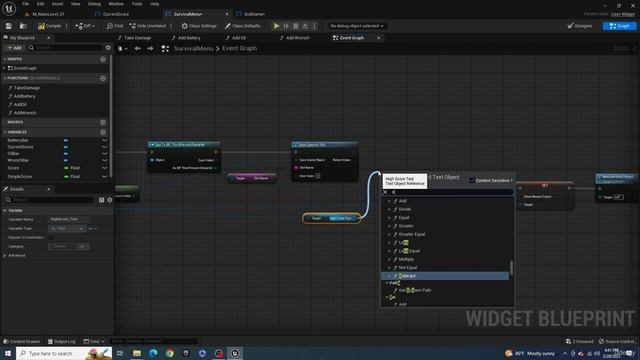Add new function with plus icon

[103, 78]
